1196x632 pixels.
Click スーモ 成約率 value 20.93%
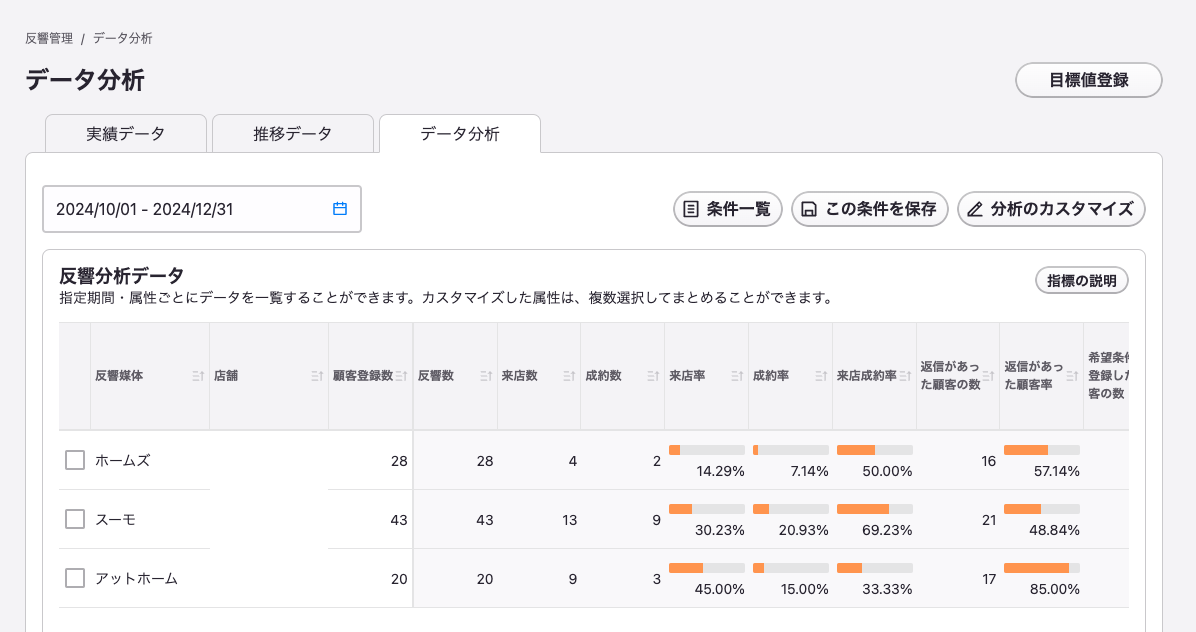(x=803, y=530)
